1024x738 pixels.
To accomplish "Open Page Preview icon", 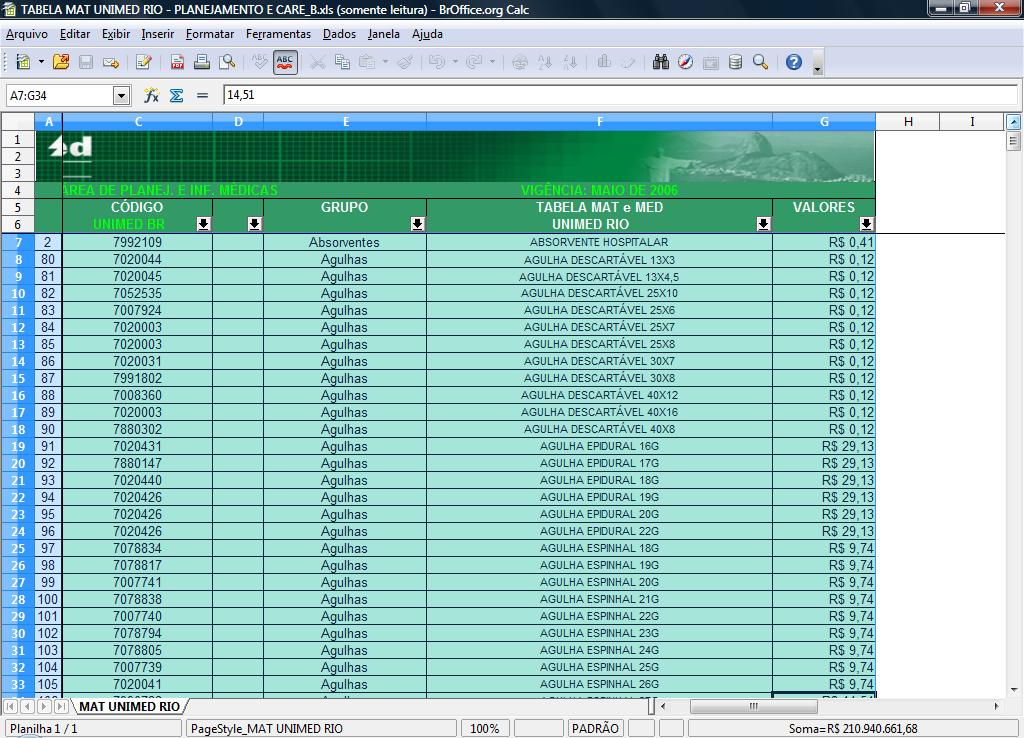I will (x=227, y=62).
